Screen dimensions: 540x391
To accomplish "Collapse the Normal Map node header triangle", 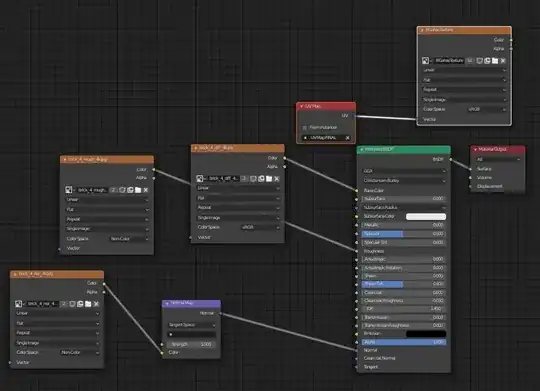I will coord(167,303).
